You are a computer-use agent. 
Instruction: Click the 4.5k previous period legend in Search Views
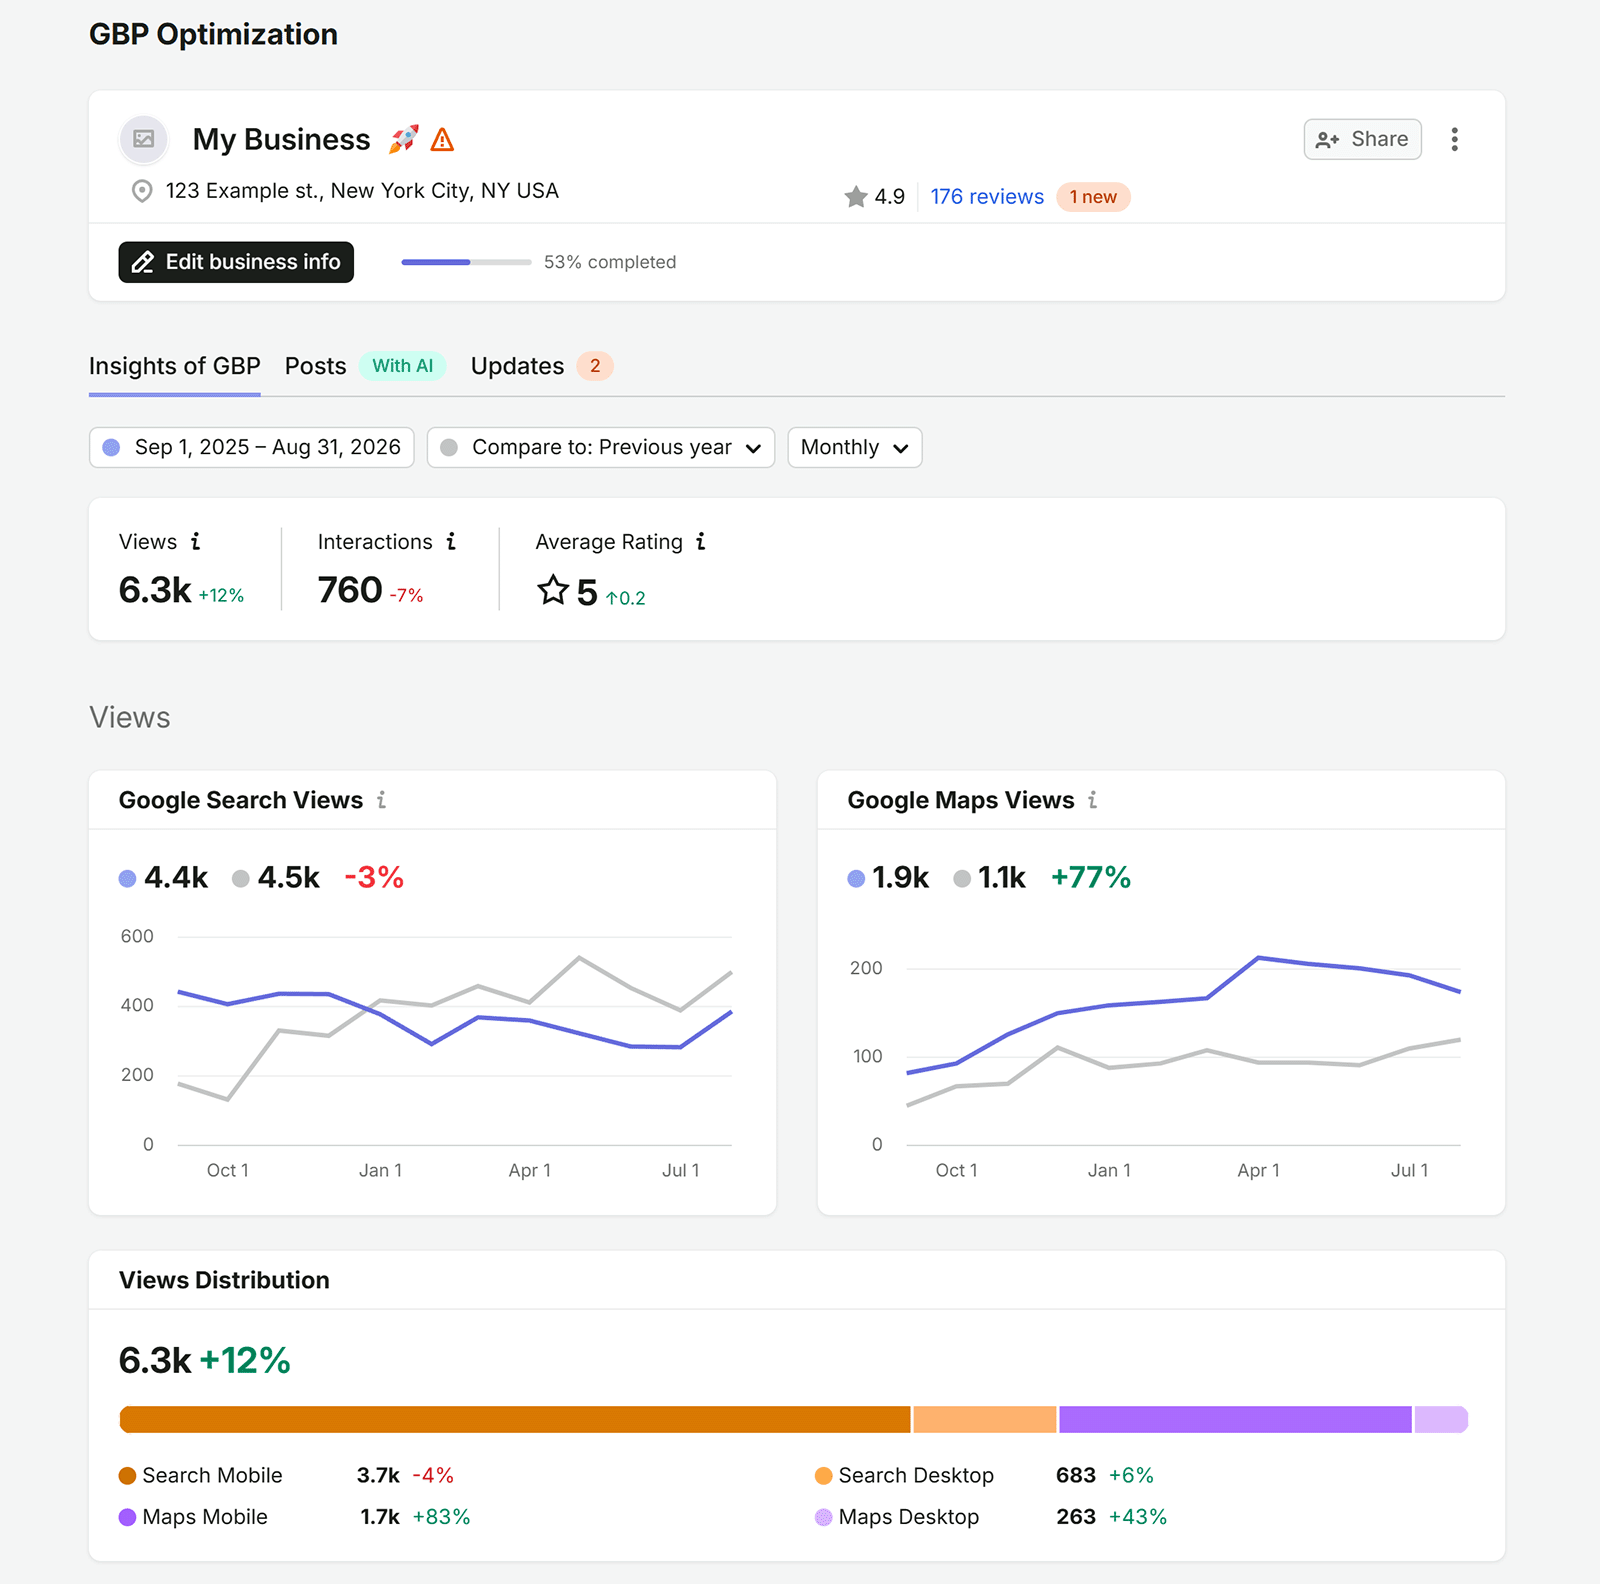click(x=276, y=878)
